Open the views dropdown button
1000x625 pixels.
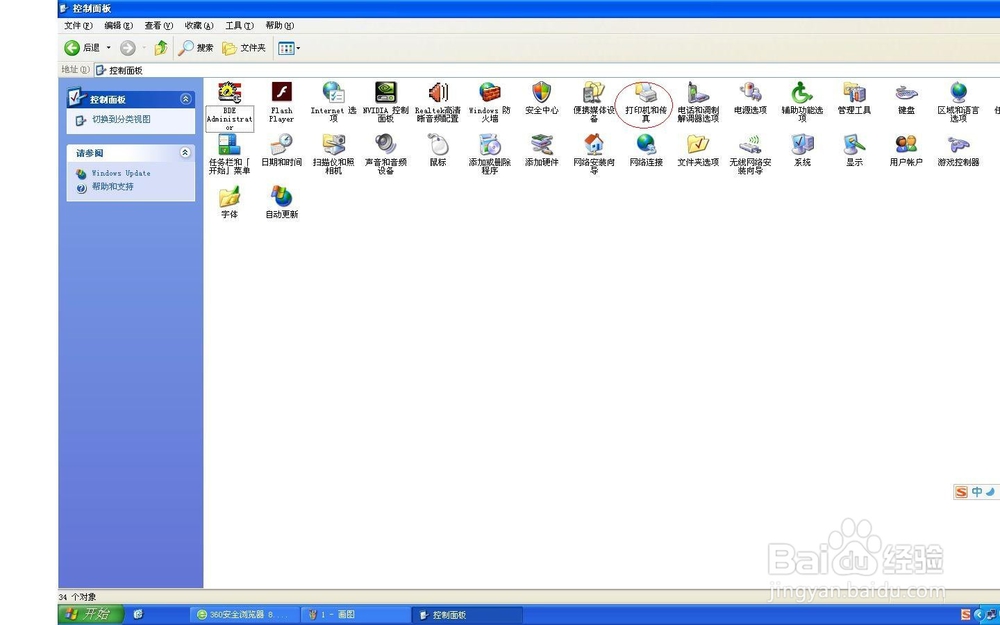289,48
